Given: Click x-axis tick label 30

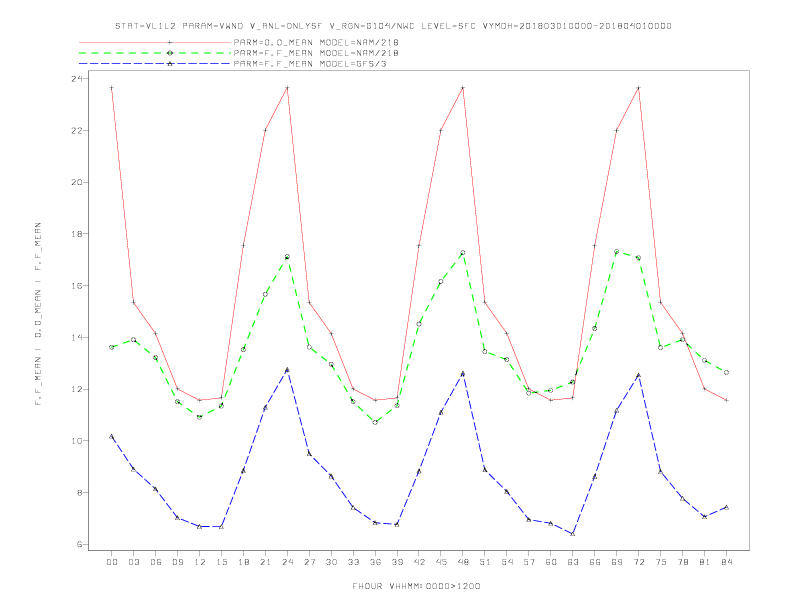Looking at the screenshot, I should (x=331, y=562).
